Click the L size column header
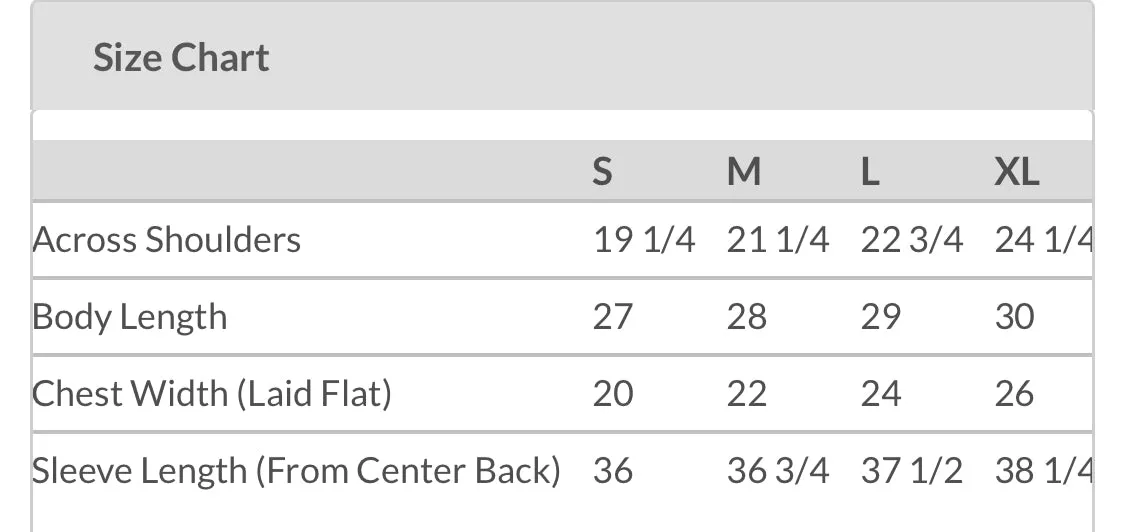1125x532 pixels. (x=870, y=172)
